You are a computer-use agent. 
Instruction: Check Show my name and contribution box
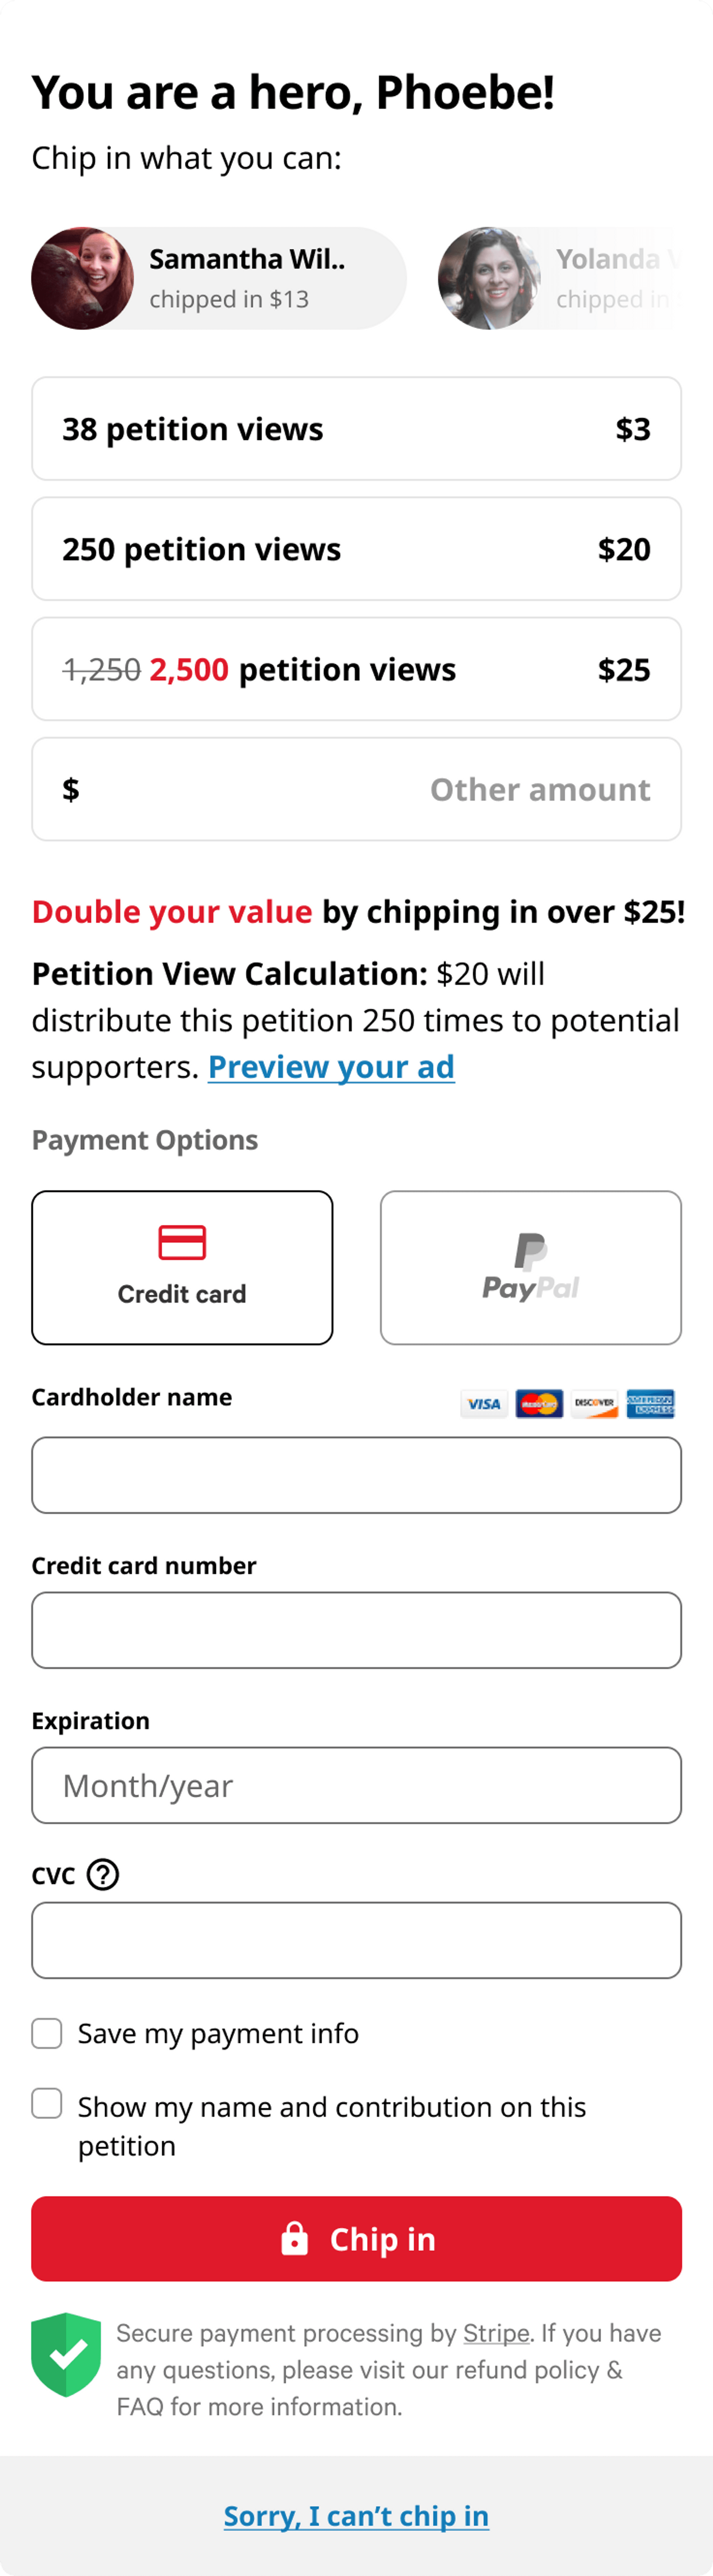point(47,2103)
